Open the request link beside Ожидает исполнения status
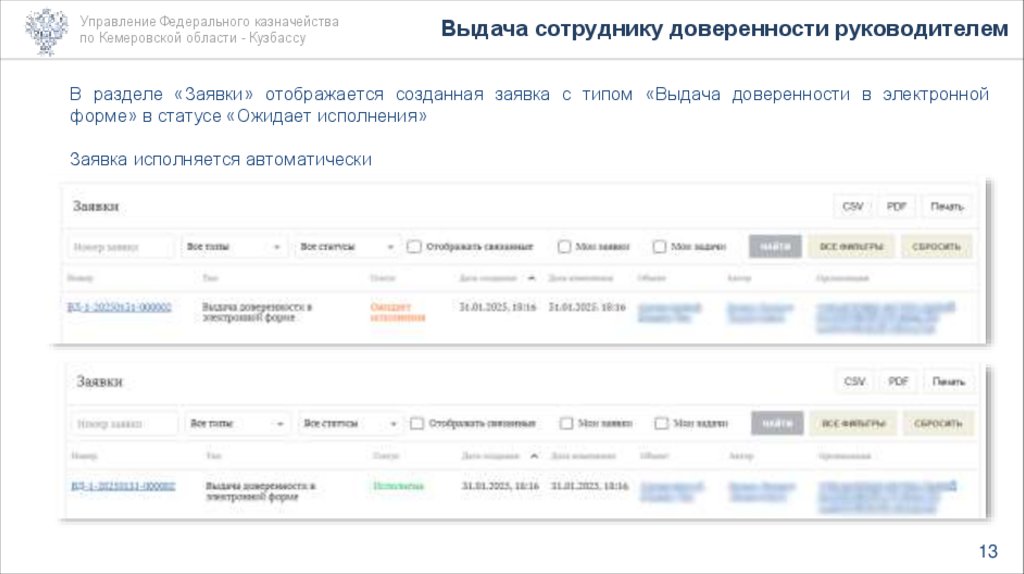 120,307
